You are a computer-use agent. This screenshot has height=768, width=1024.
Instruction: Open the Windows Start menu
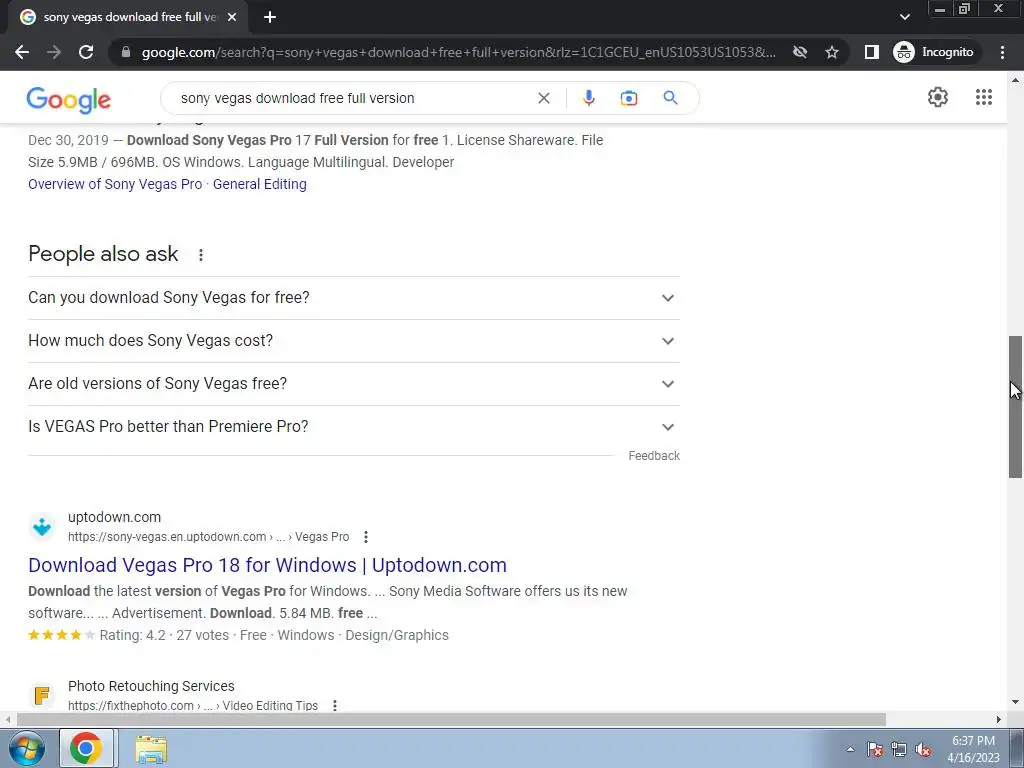point(27,748)
